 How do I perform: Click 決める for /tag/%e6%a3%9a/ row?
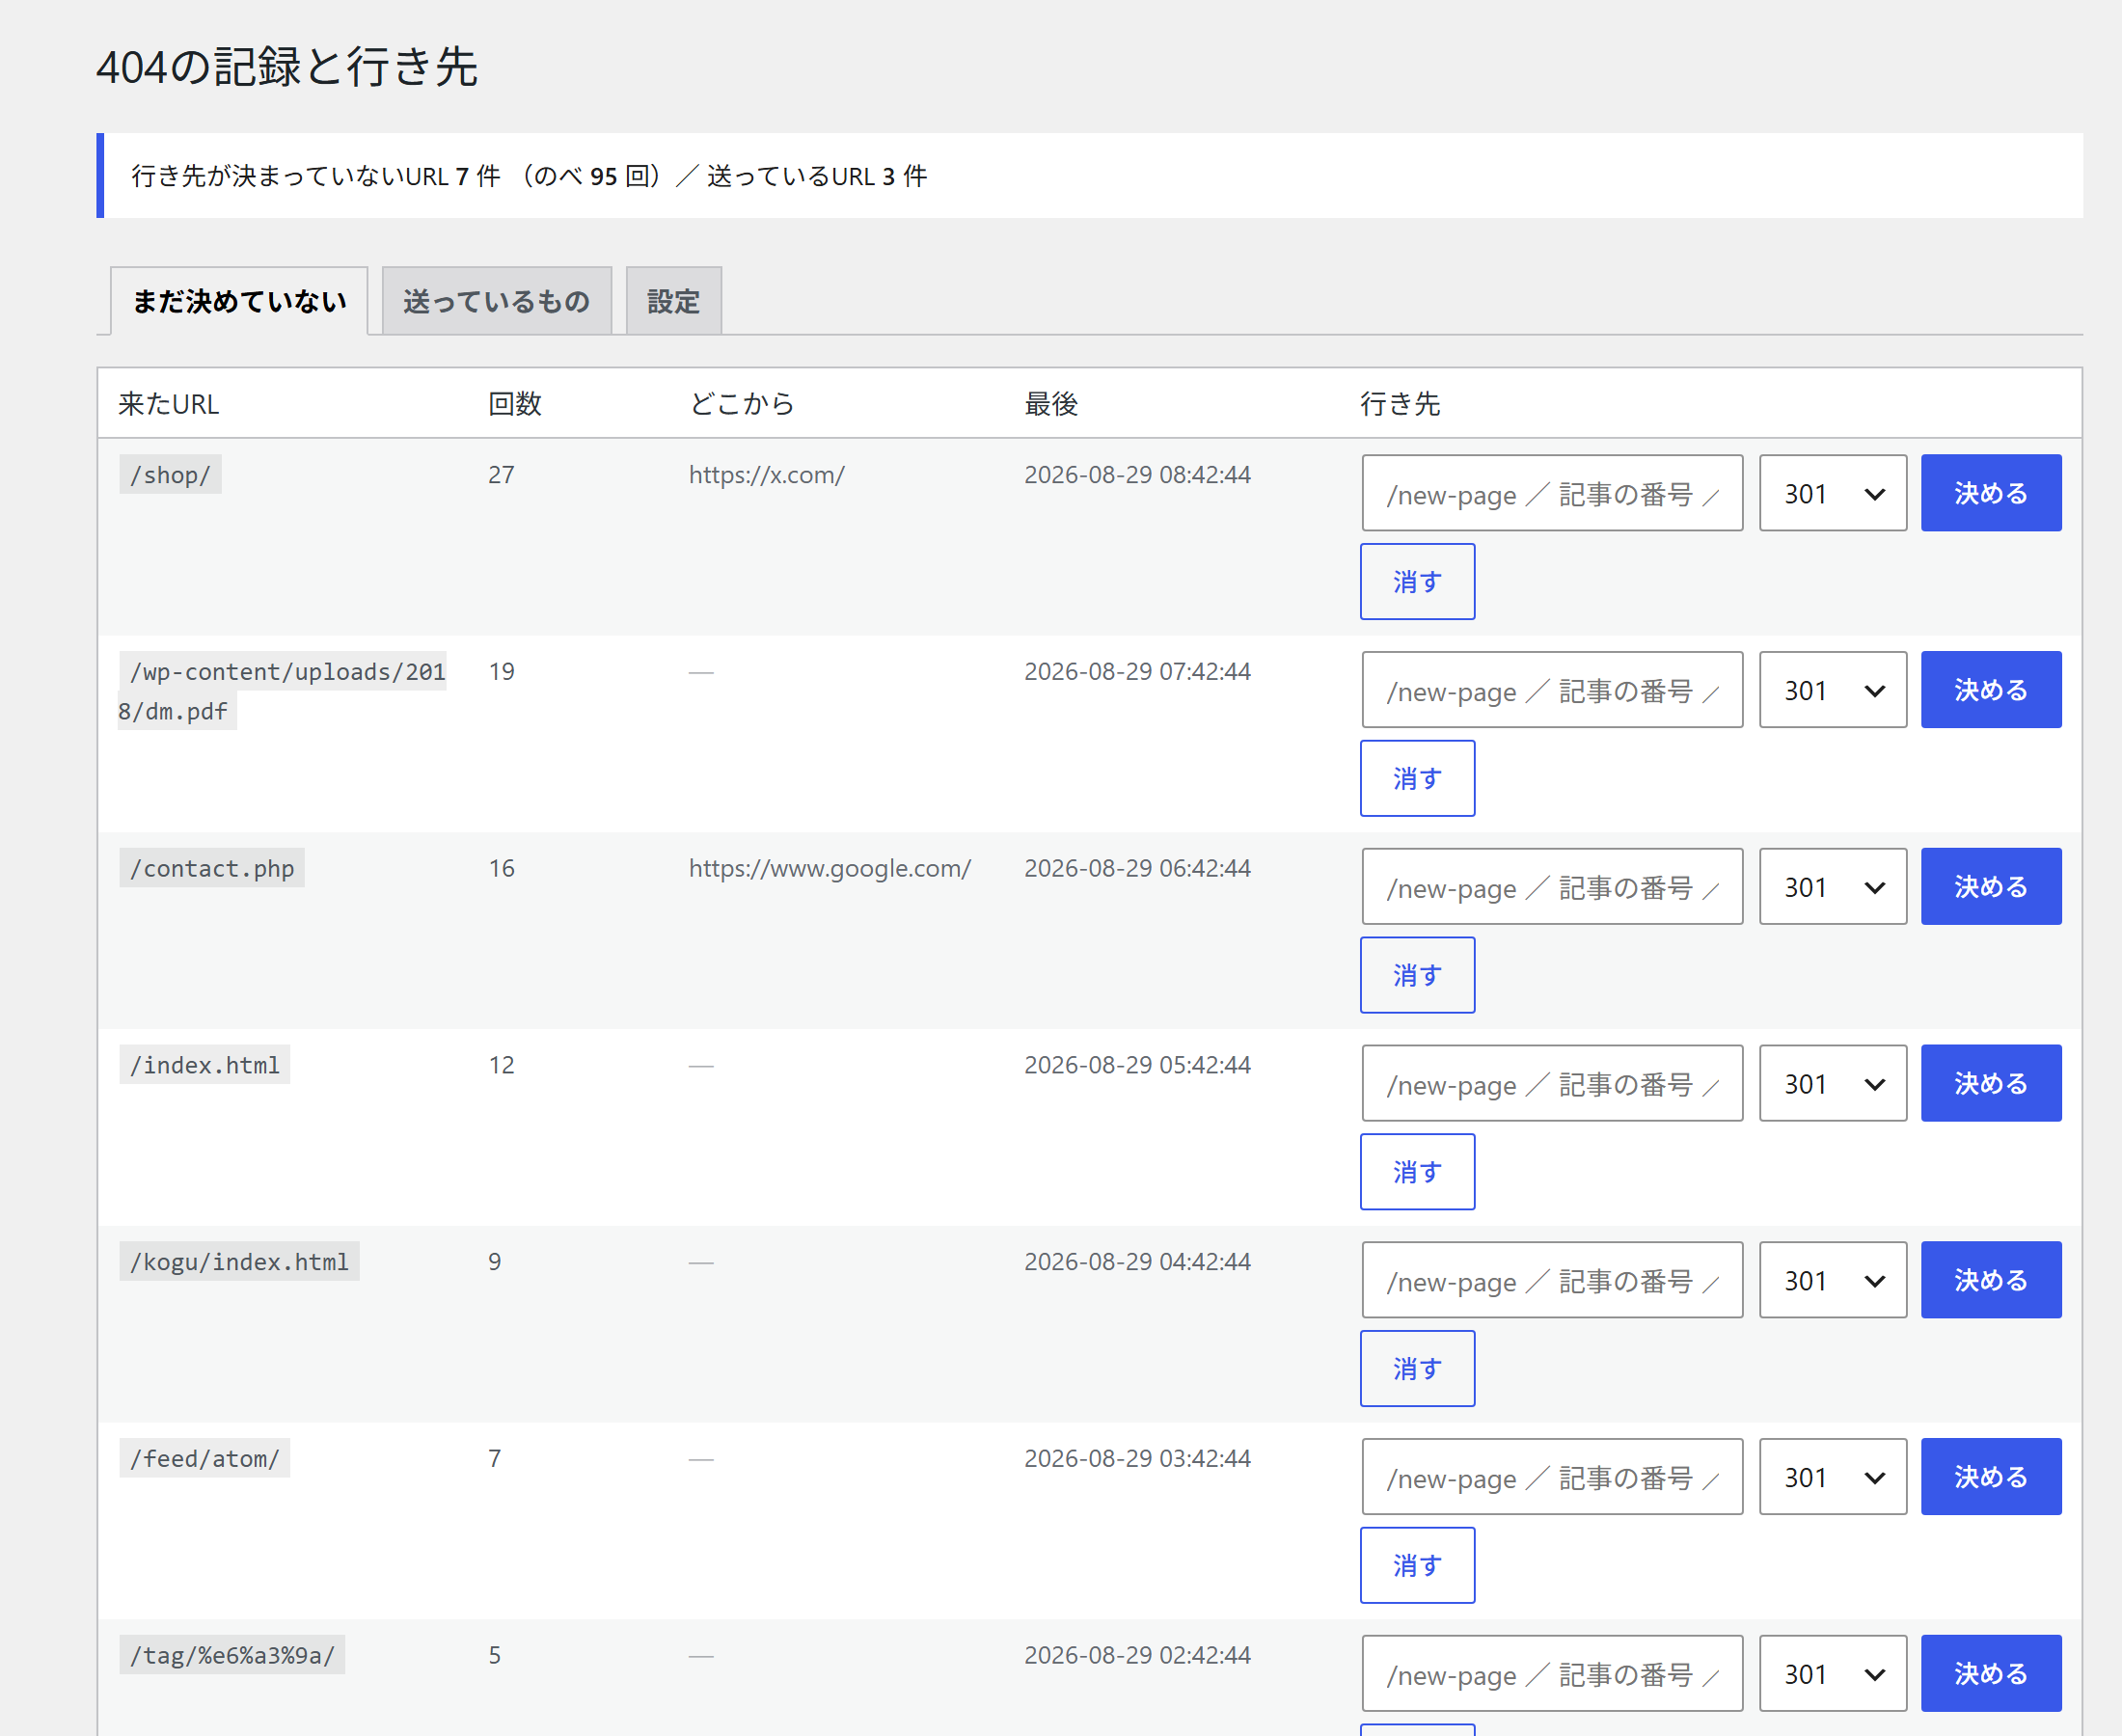click(x=1991, y=1674)
